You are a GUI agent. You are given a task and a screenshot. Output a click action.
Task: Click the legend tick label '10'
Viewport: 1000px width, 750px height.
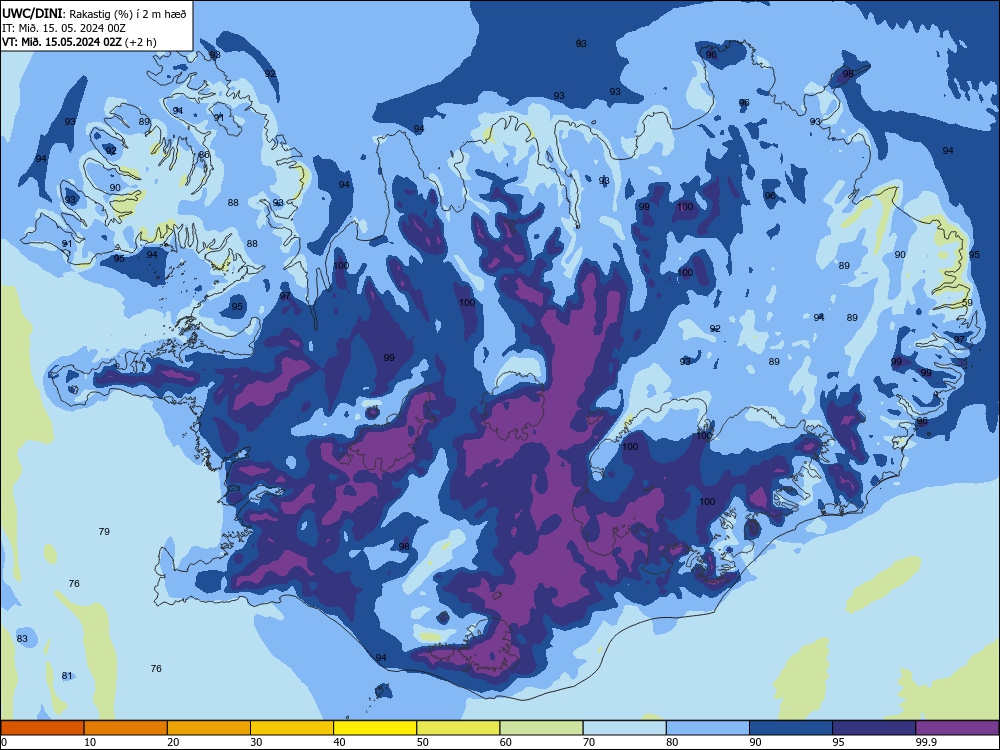(x=90, y=742)
